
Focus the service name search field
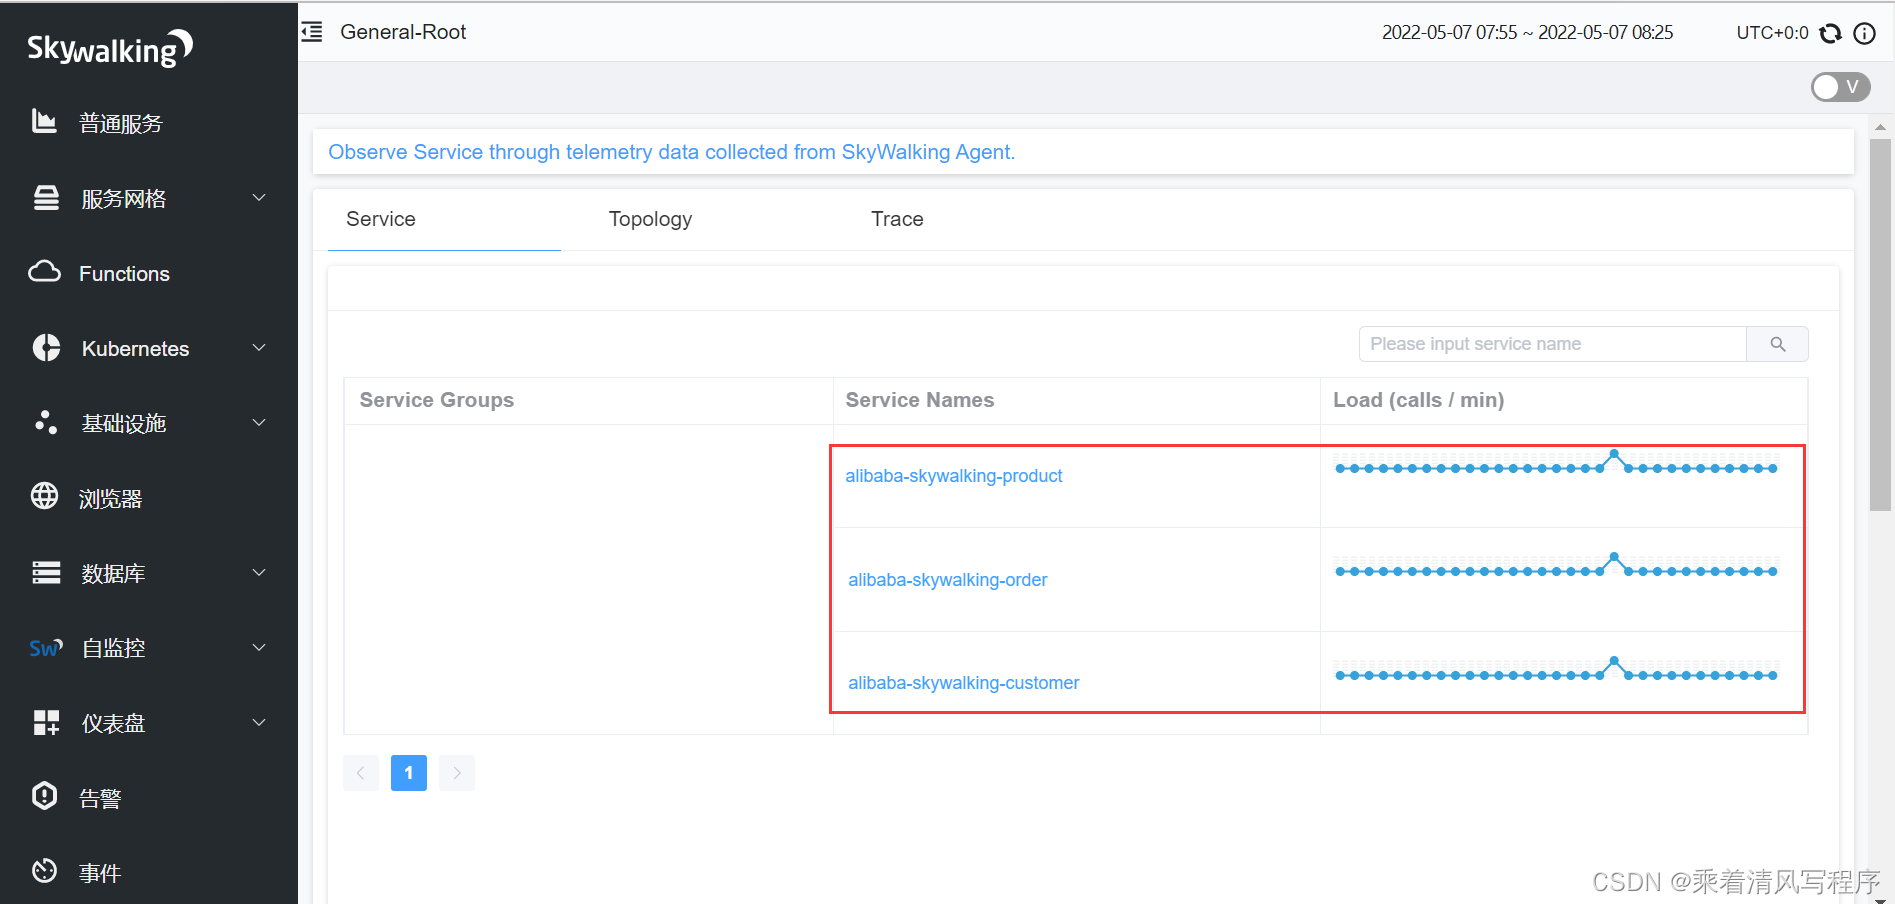point(1552,344)
